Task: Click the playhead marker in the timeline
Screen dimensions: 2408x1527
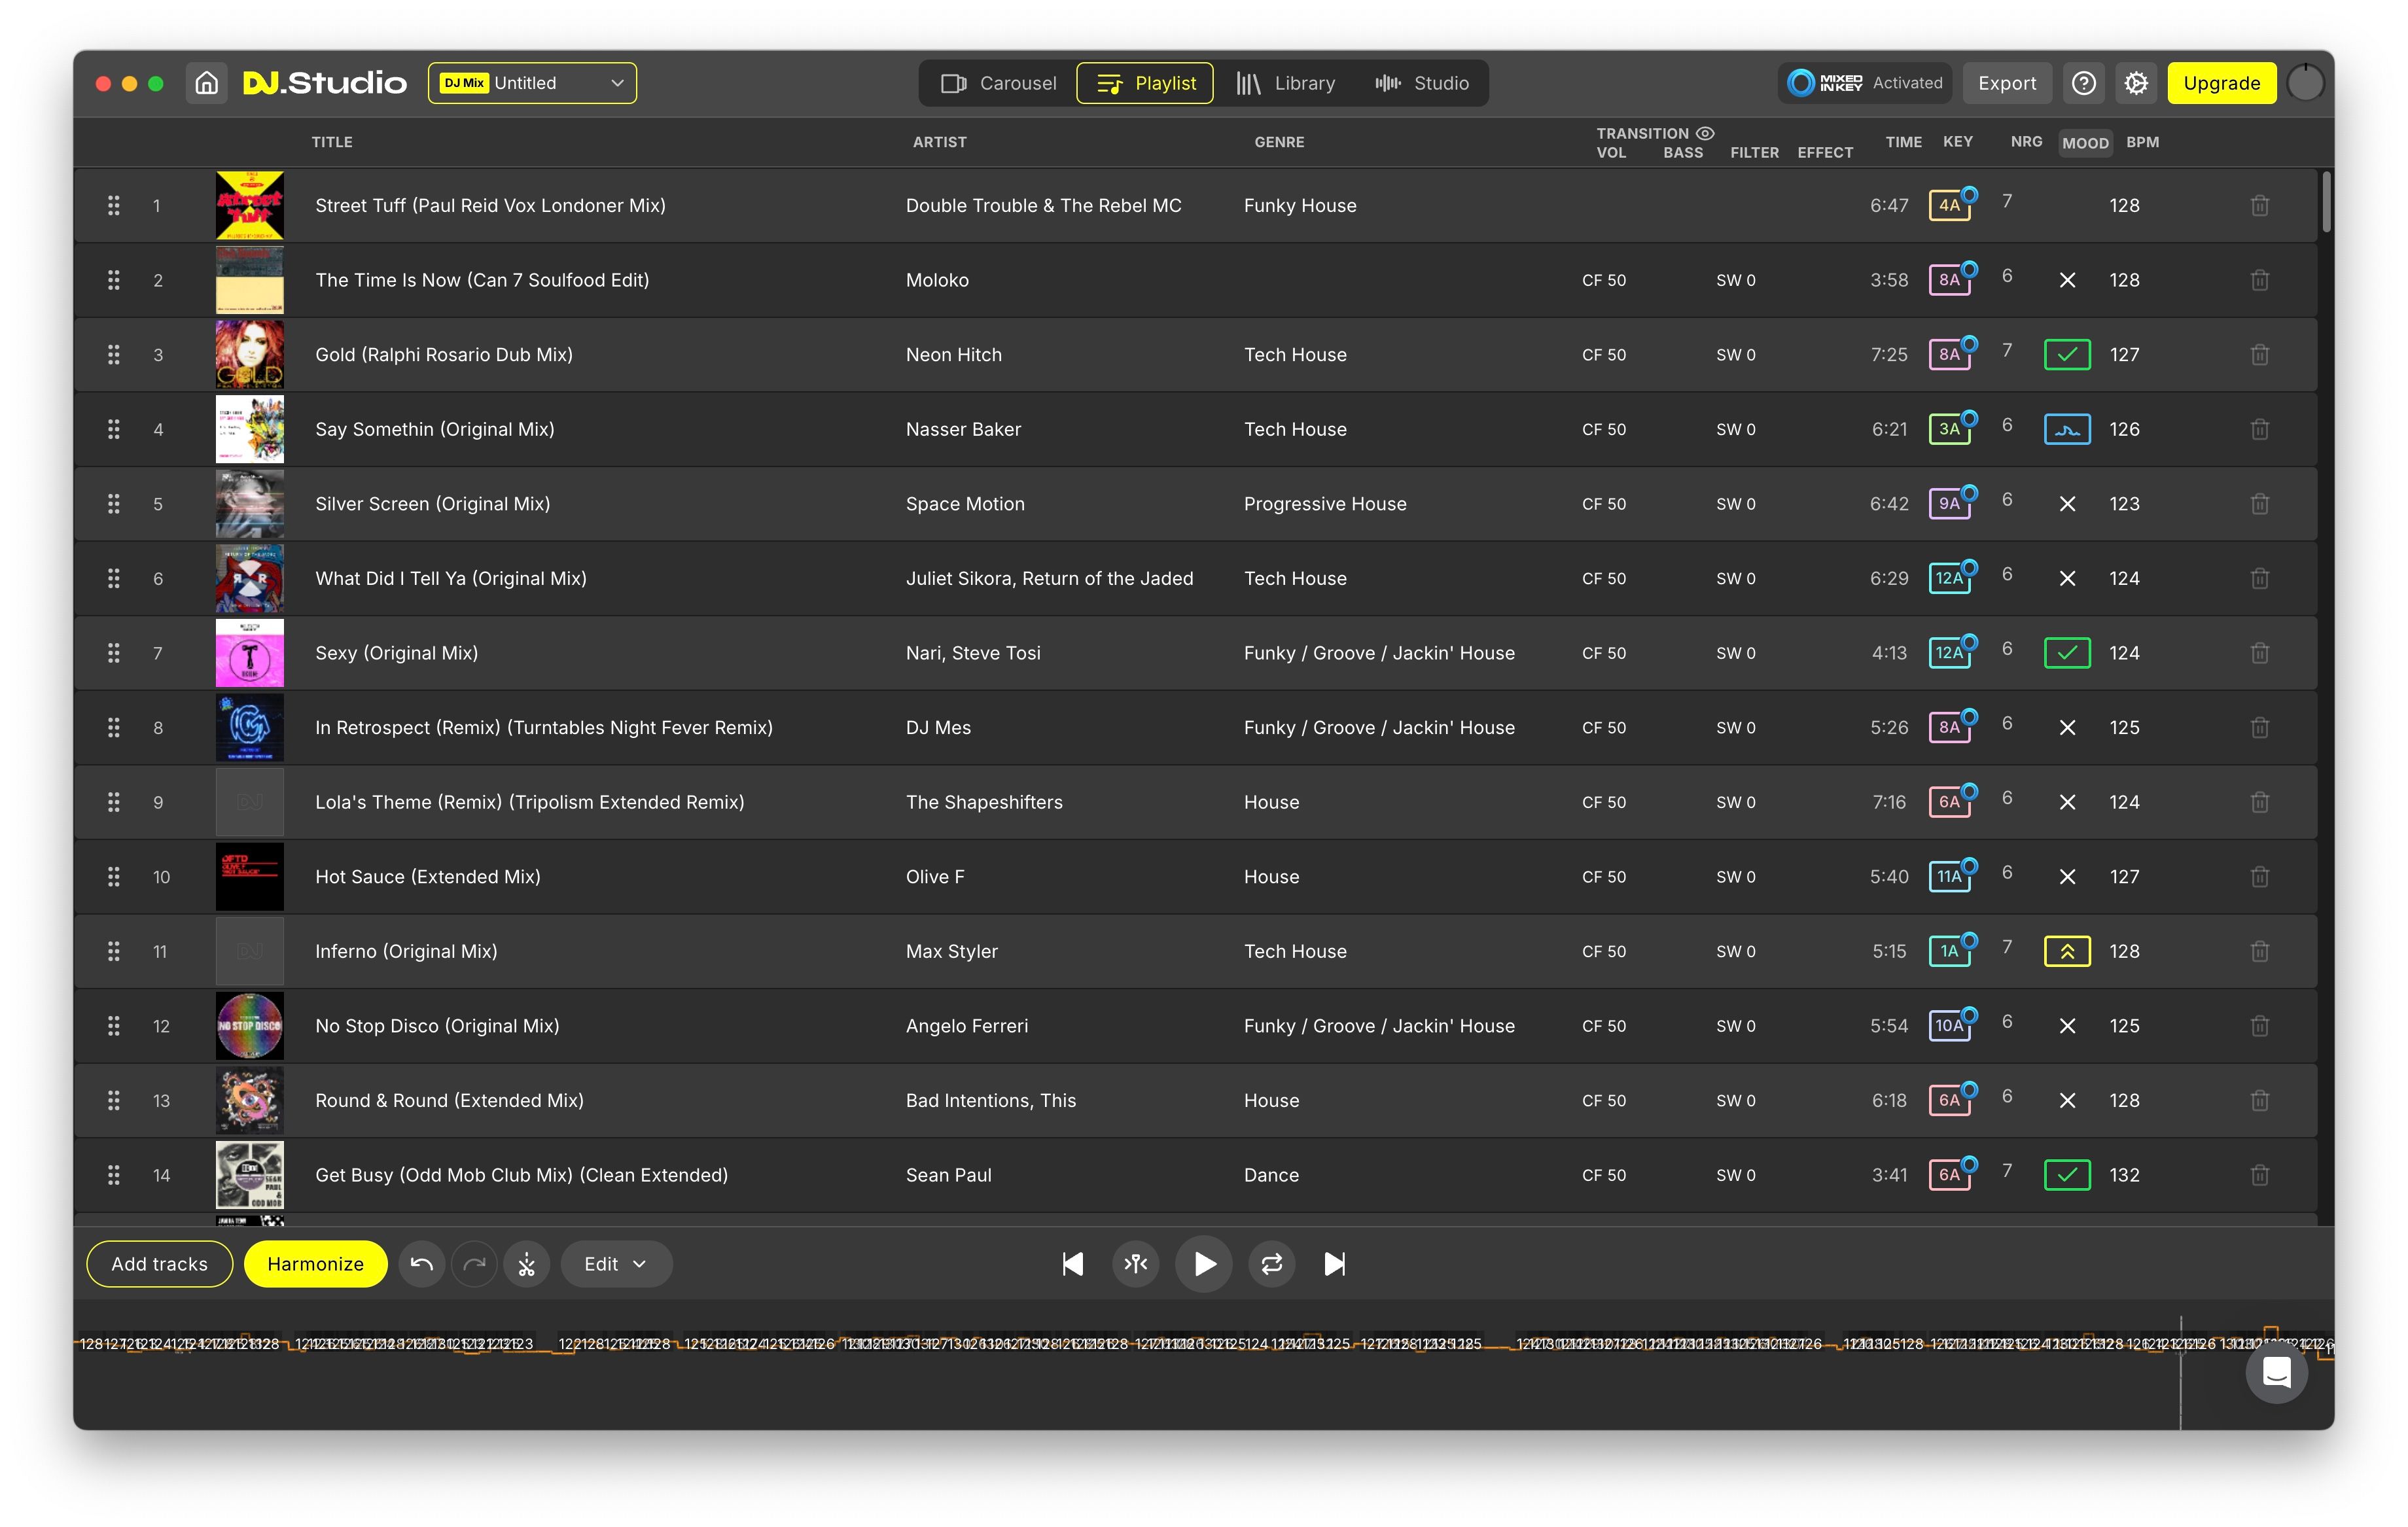Action: pyautogui.click(x=2181, y=1372)
